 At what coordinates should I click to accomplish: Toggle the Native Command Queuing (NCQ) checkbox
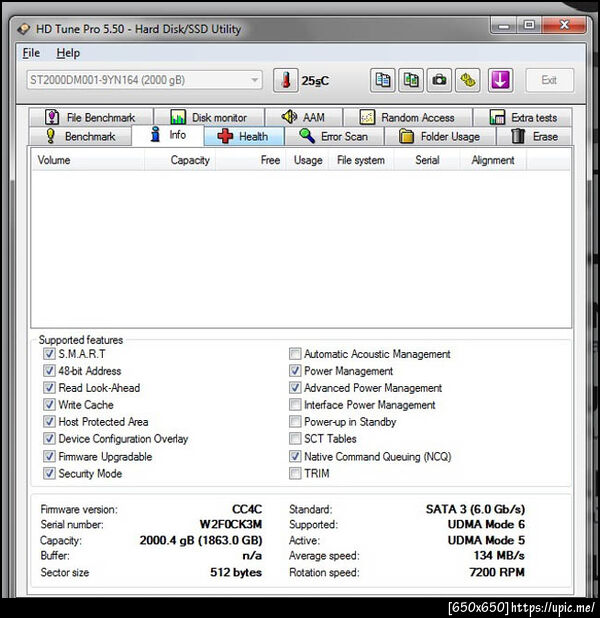295,456
